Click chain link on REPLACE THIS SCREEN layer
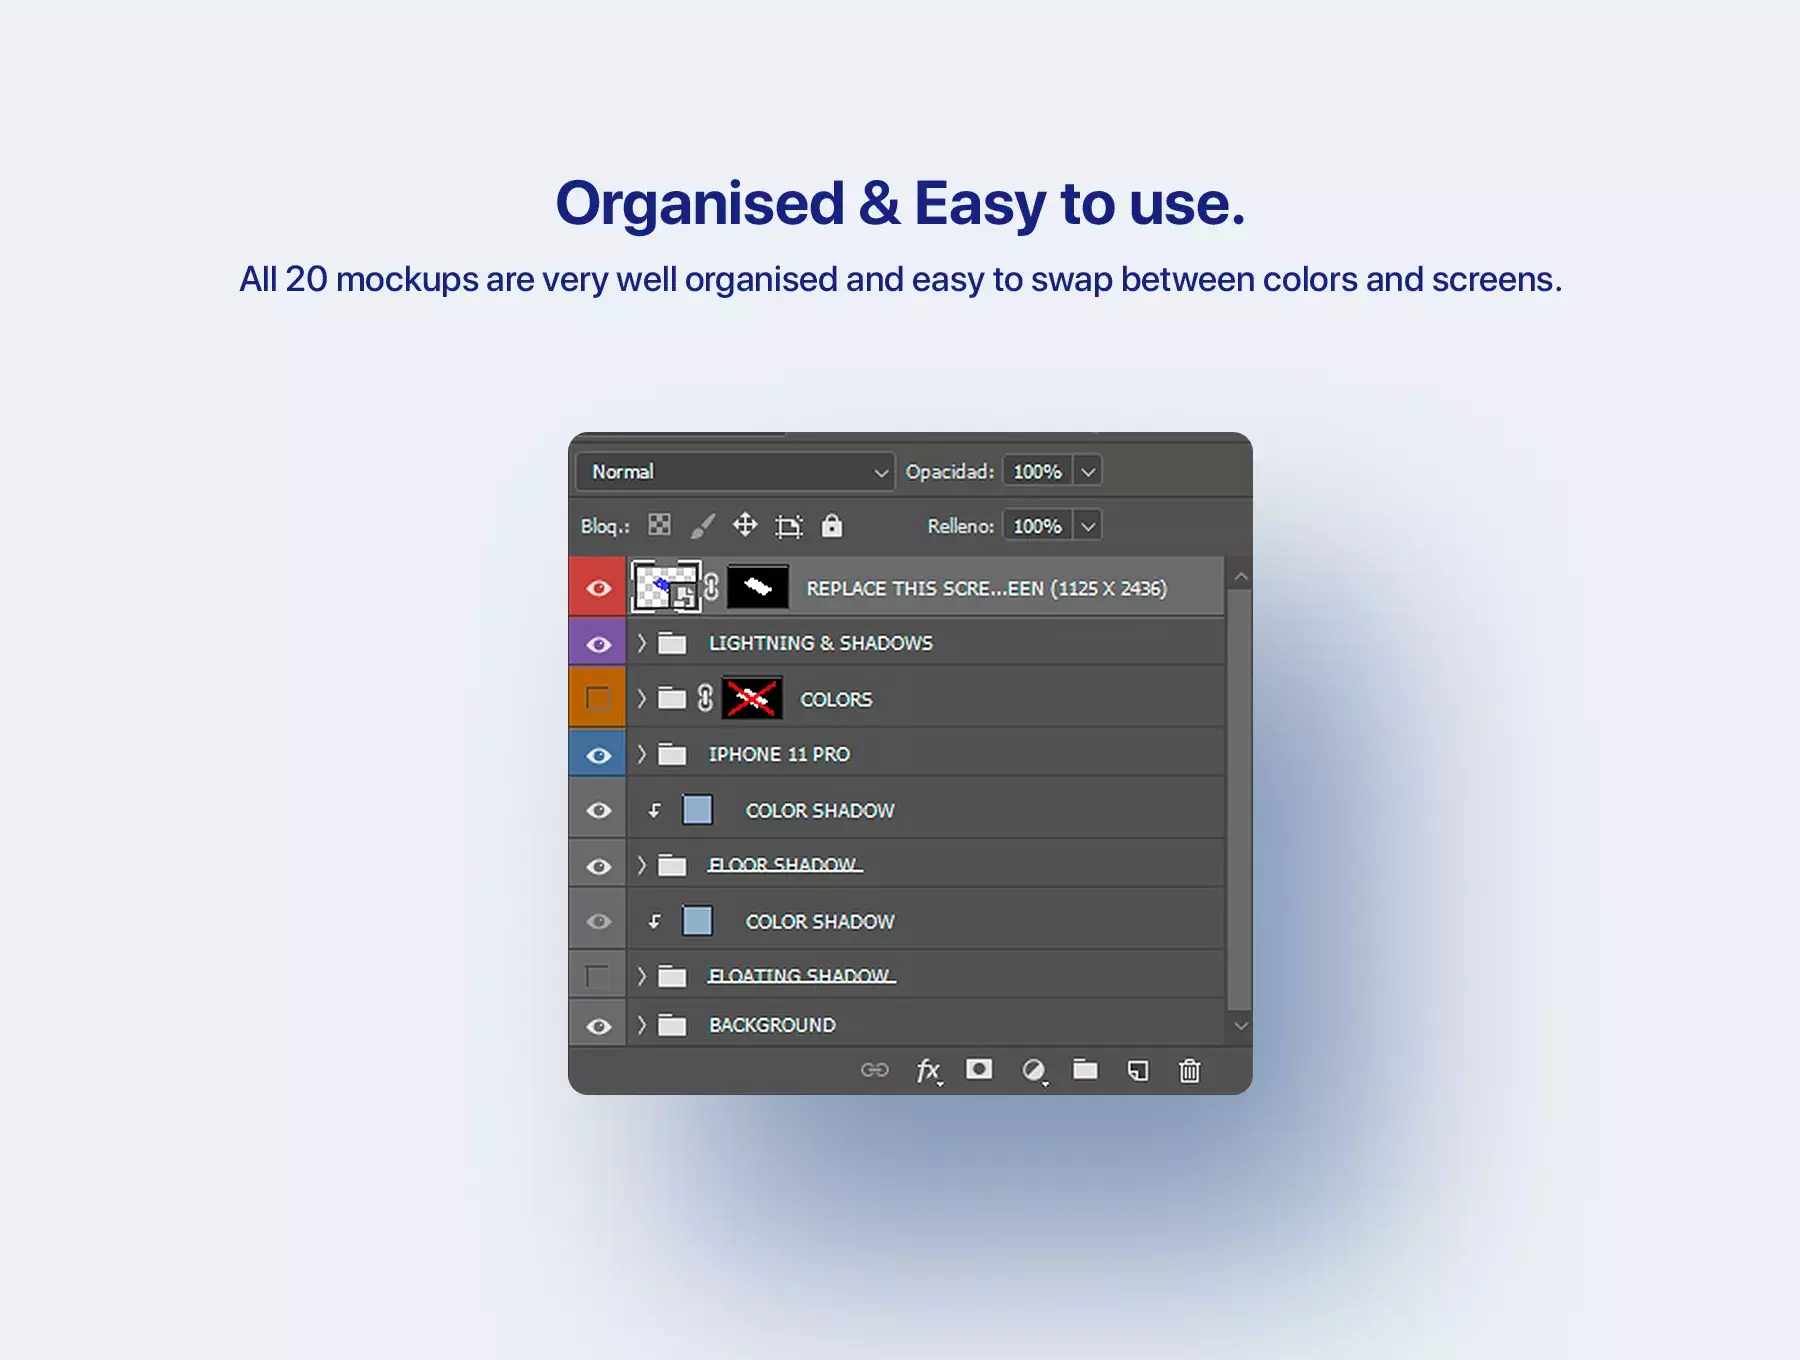1800x1360 pixels. (x=711, y=587)
